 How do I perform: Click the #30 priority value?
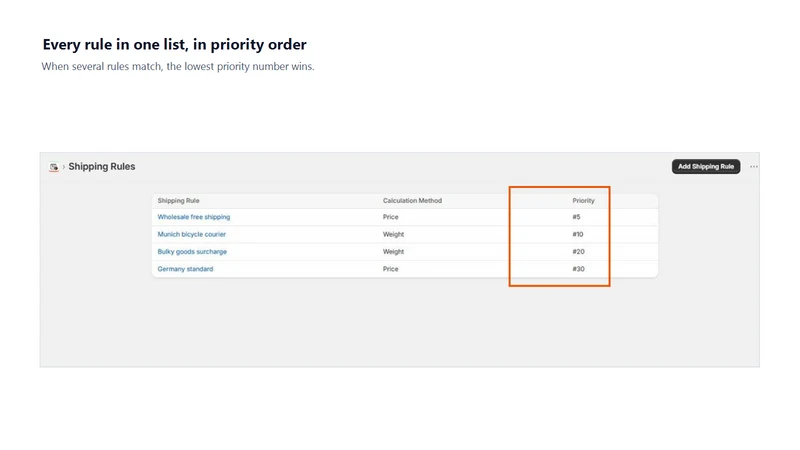(x=578, y=269)
